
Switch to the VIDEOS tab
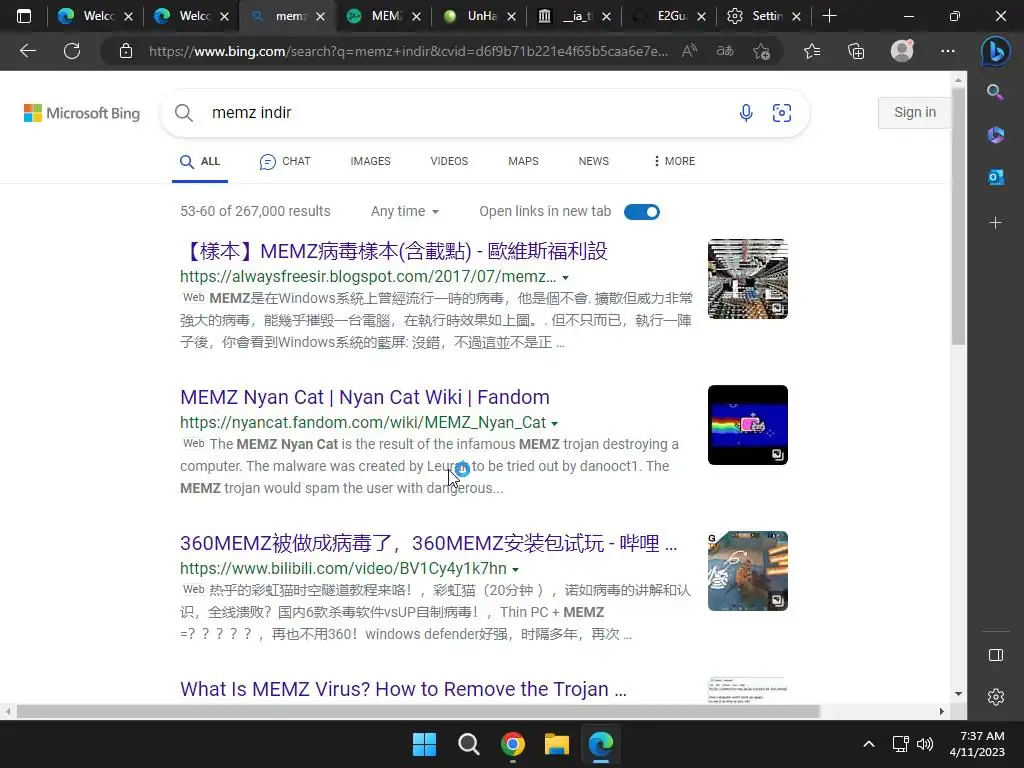click(x=449, y=161)
